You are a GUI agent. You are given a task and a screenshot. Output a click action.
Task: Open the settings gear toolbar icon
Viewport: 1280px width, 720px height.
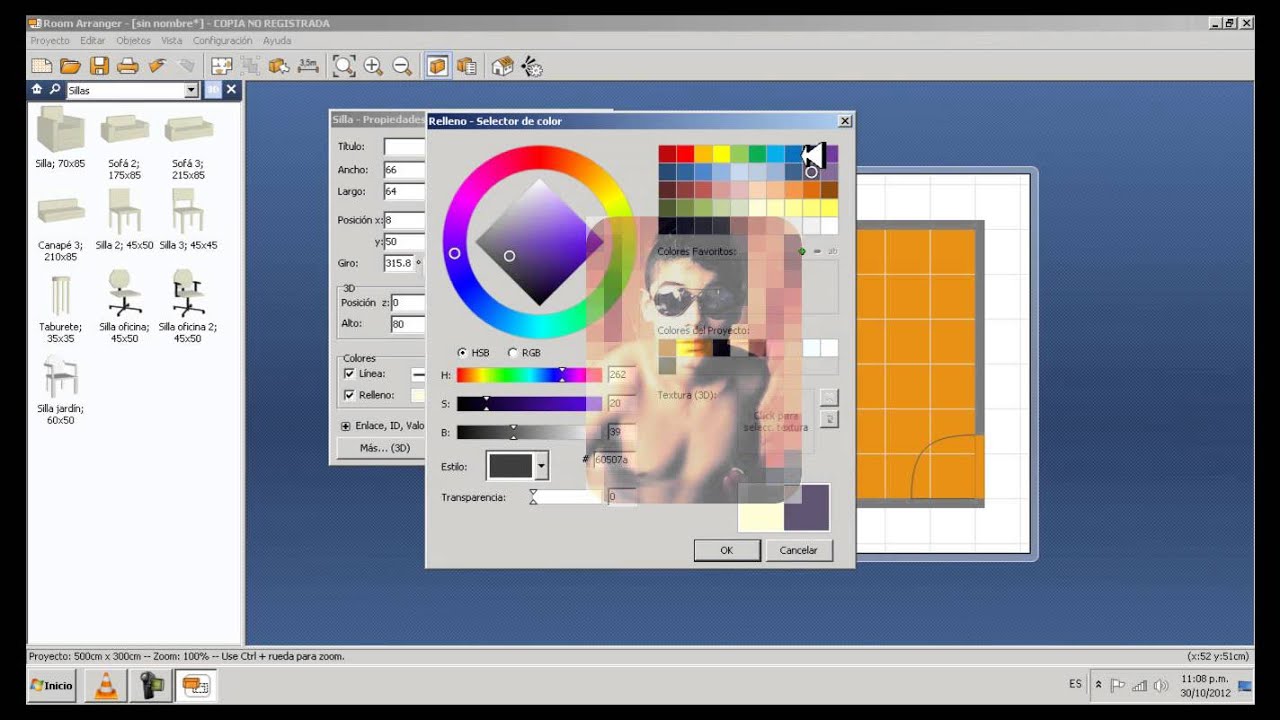(x=531, y=66)
